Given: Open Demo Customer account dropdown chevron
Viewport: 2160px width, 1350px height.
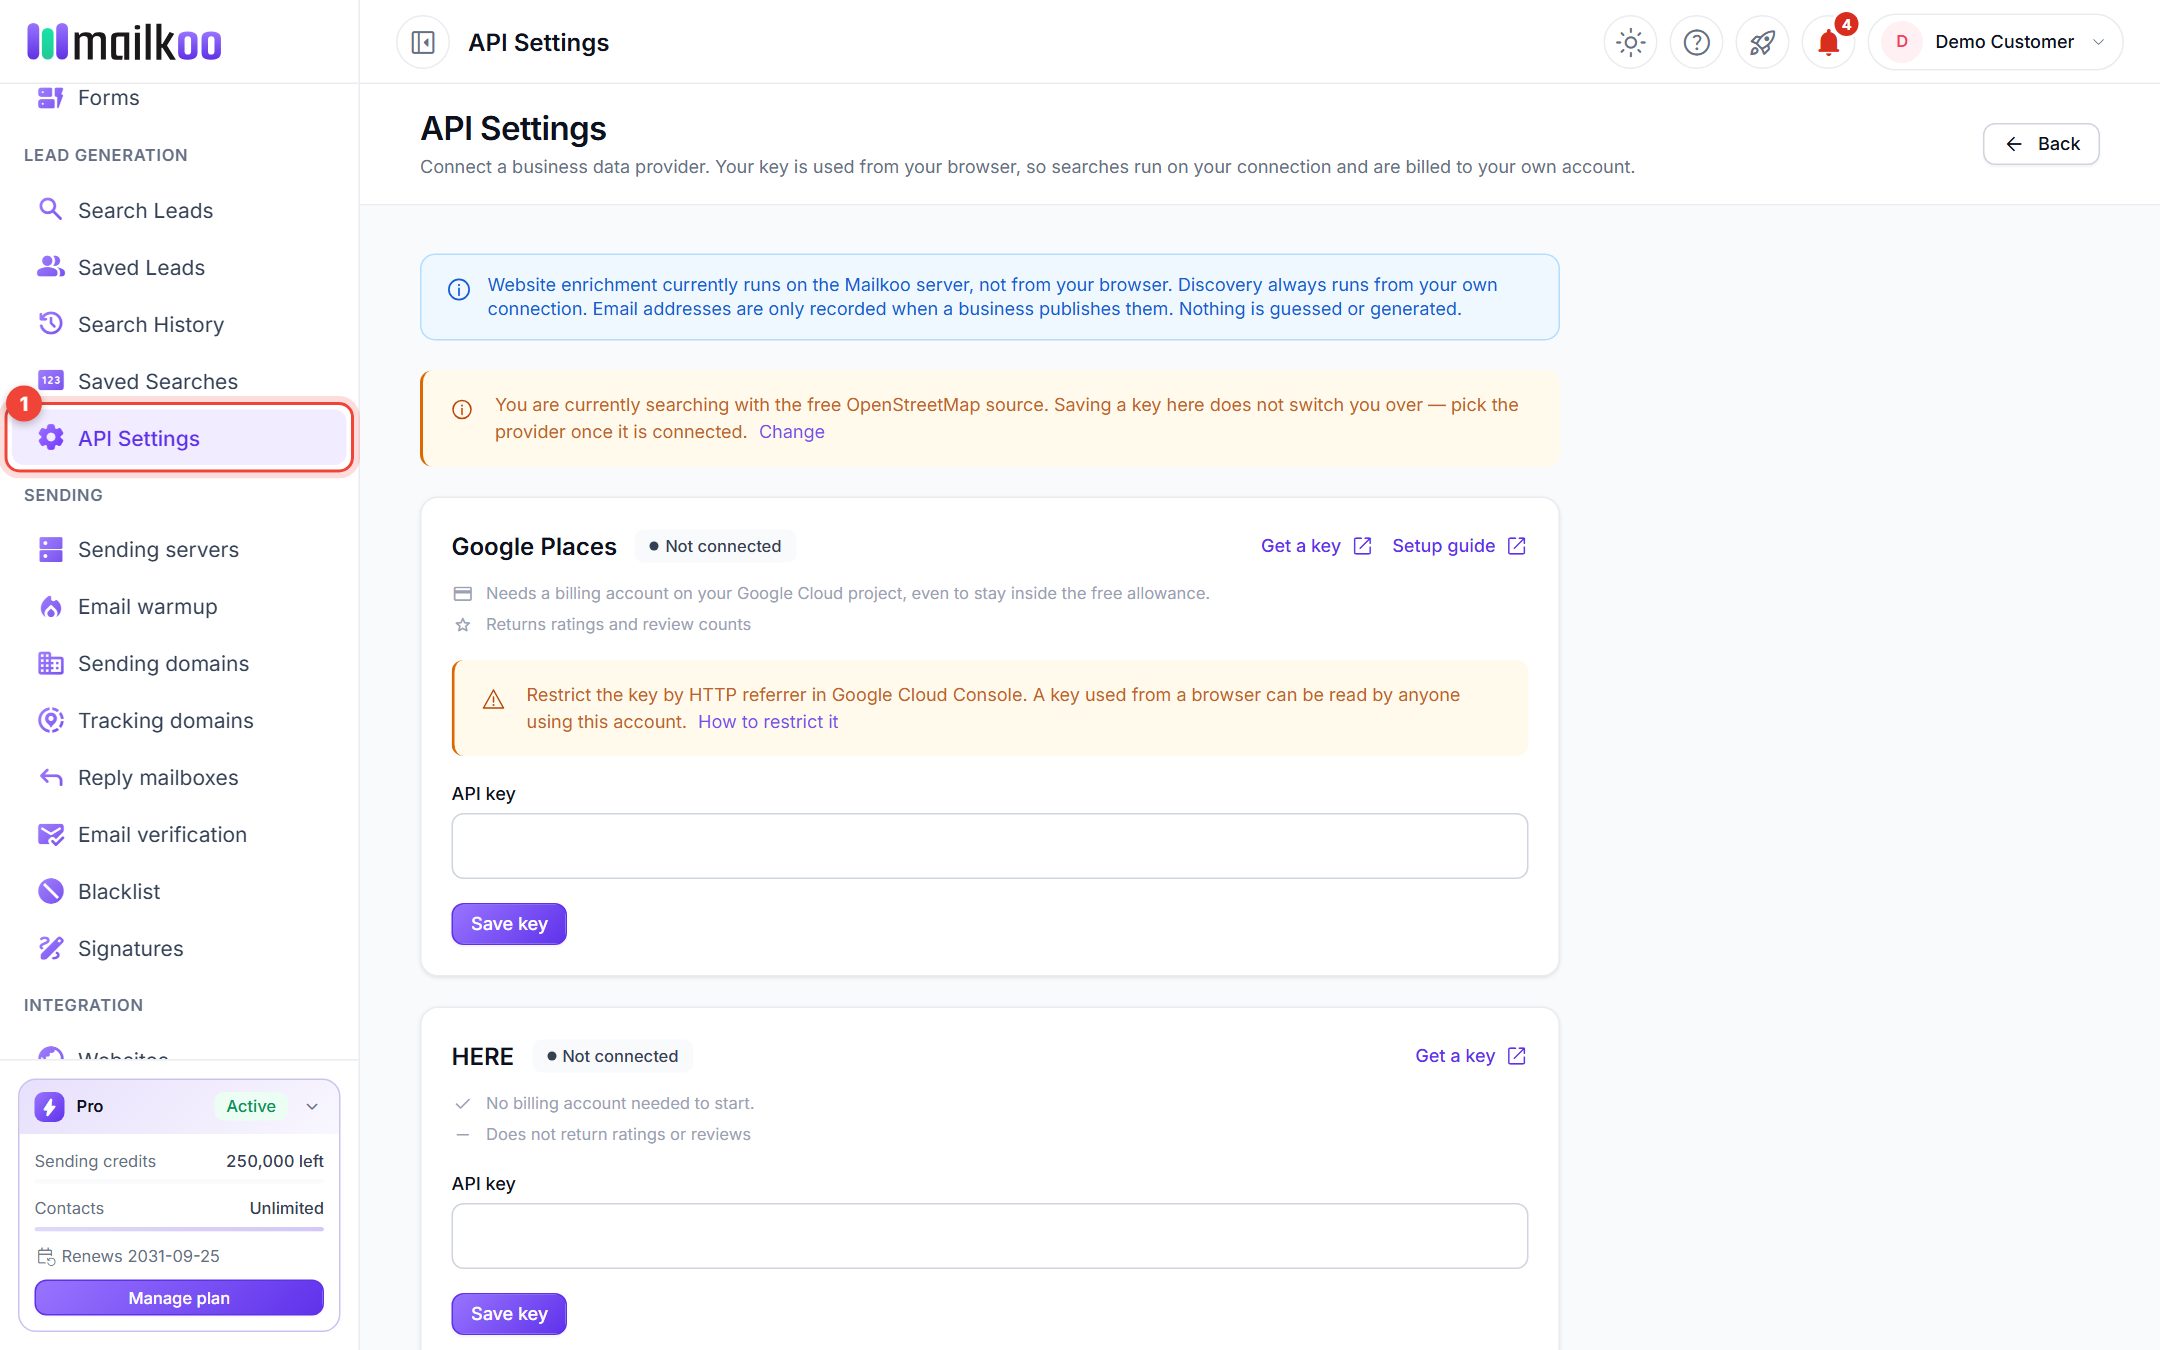Looking at the screenshot, I should pyautogui.click(x=2098, y=42).
